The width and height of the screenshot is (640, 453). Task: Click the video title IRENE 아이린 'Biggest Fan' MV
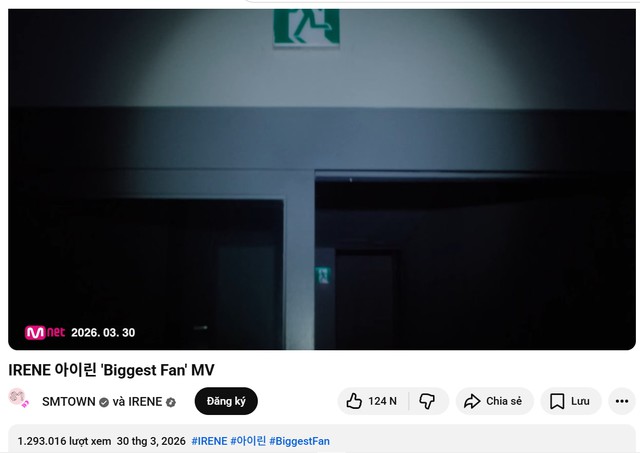tap(111, 370)
